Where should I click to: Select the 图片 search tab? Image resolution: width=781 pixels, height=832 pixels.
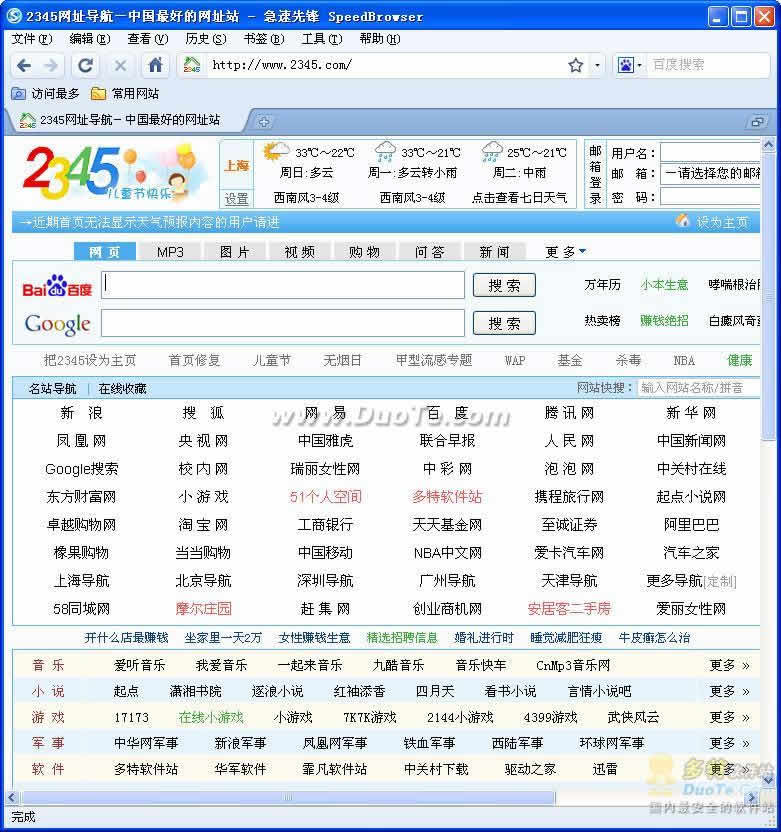235,252
